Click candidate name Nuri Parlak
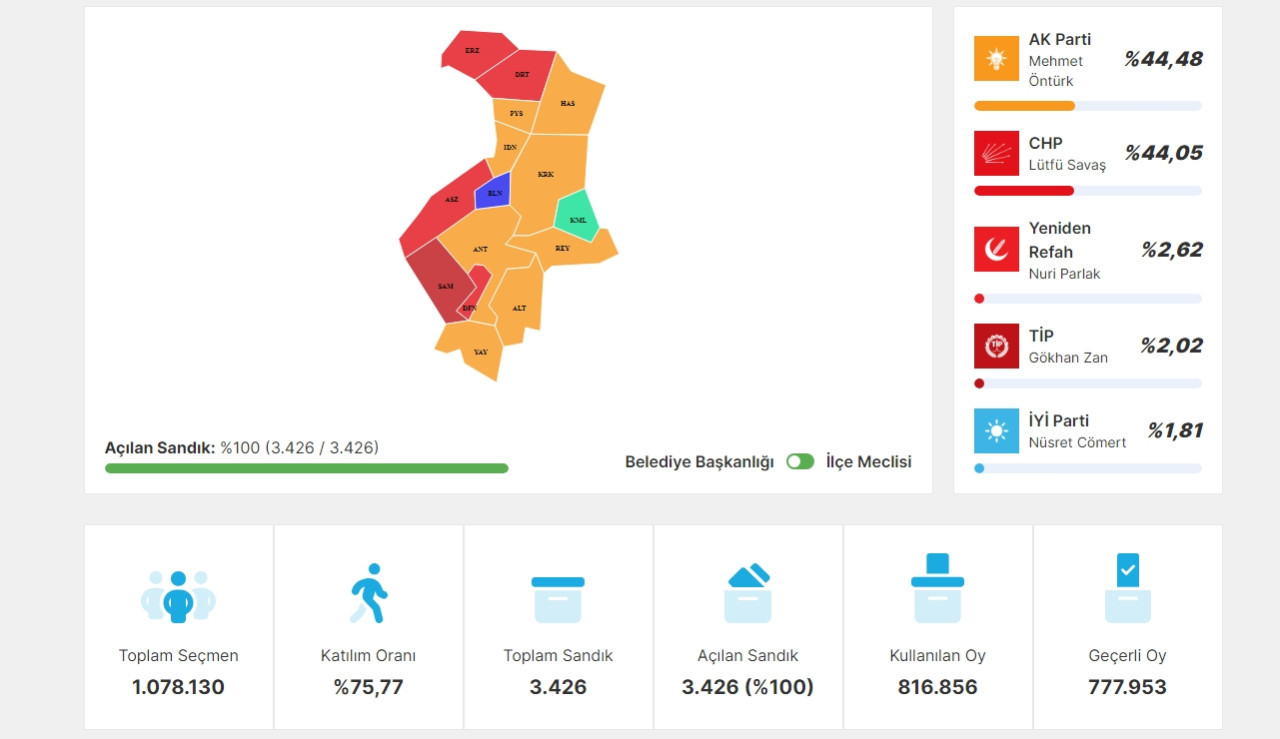 click(1064, 273)
